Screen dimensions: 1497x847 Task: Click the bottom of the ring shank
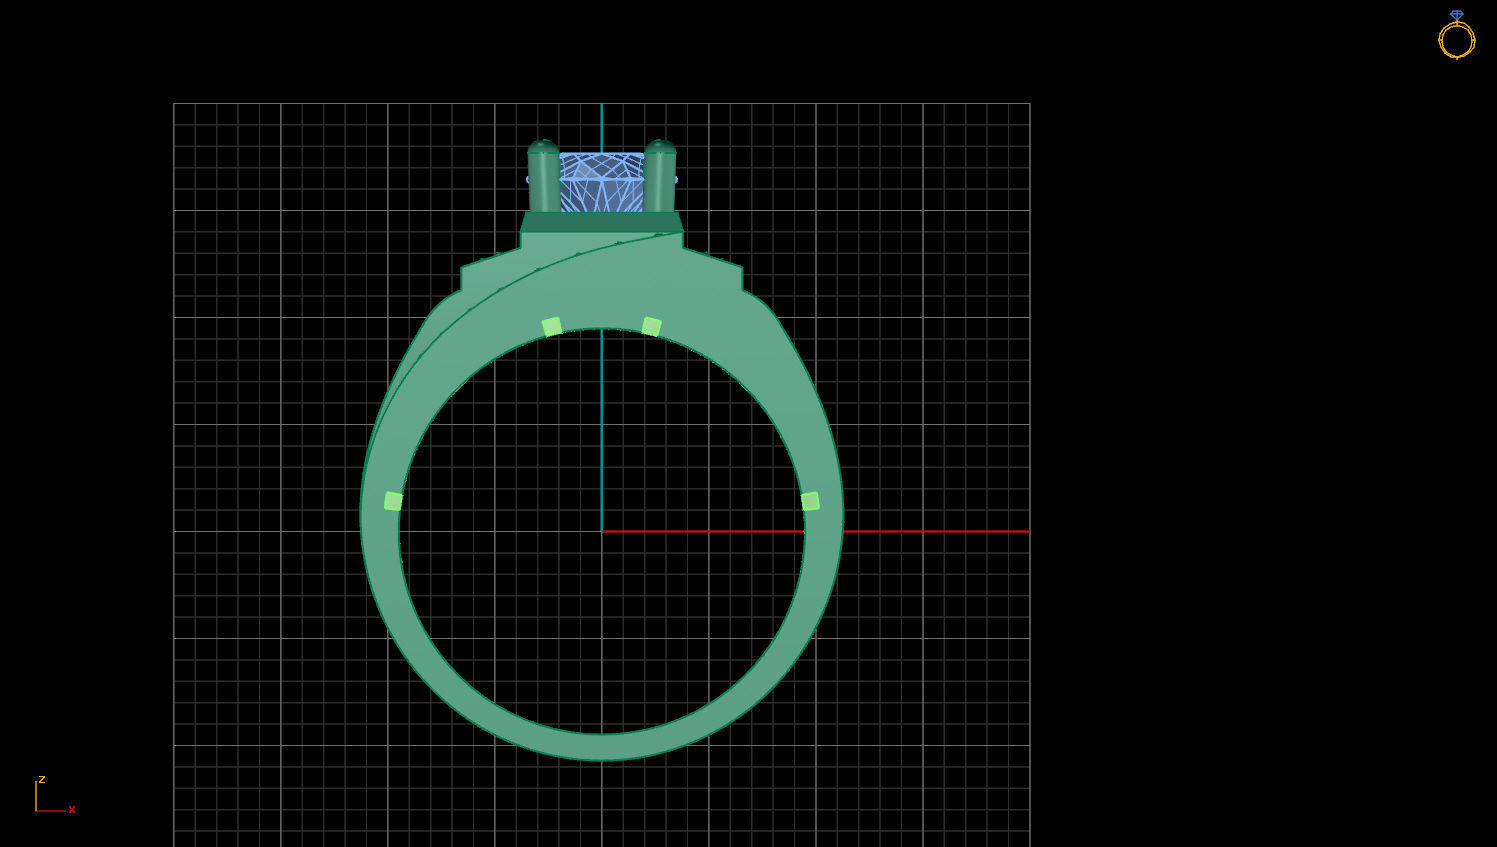click(602, 747)
